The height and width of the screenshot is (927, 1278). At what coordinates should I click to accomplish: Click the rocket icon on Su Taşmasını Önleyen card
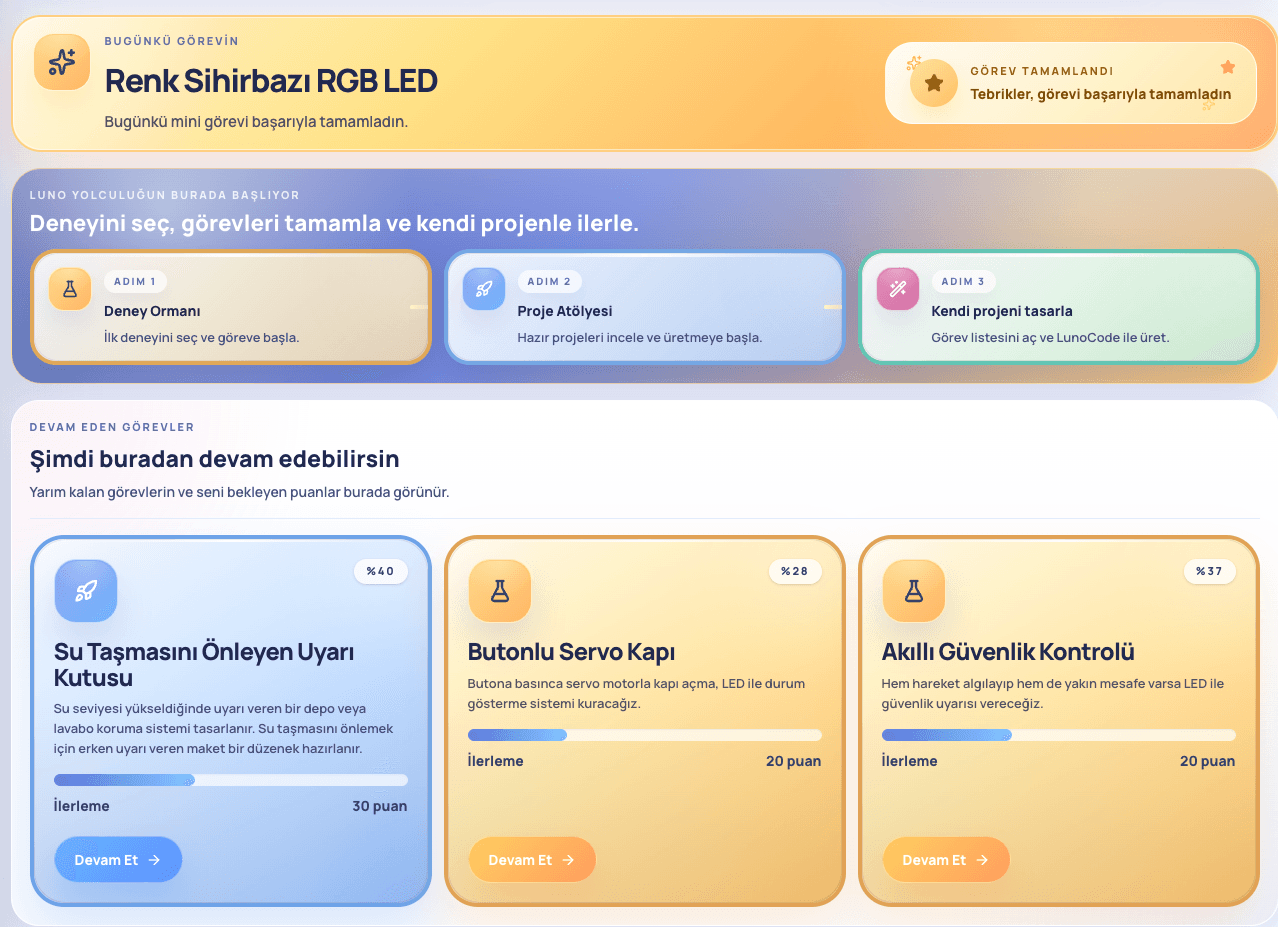86,590
